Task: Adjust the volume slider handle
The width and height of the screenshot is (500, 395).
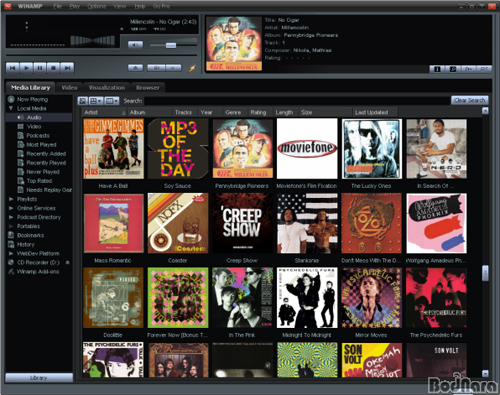Action: click(171, 45)
